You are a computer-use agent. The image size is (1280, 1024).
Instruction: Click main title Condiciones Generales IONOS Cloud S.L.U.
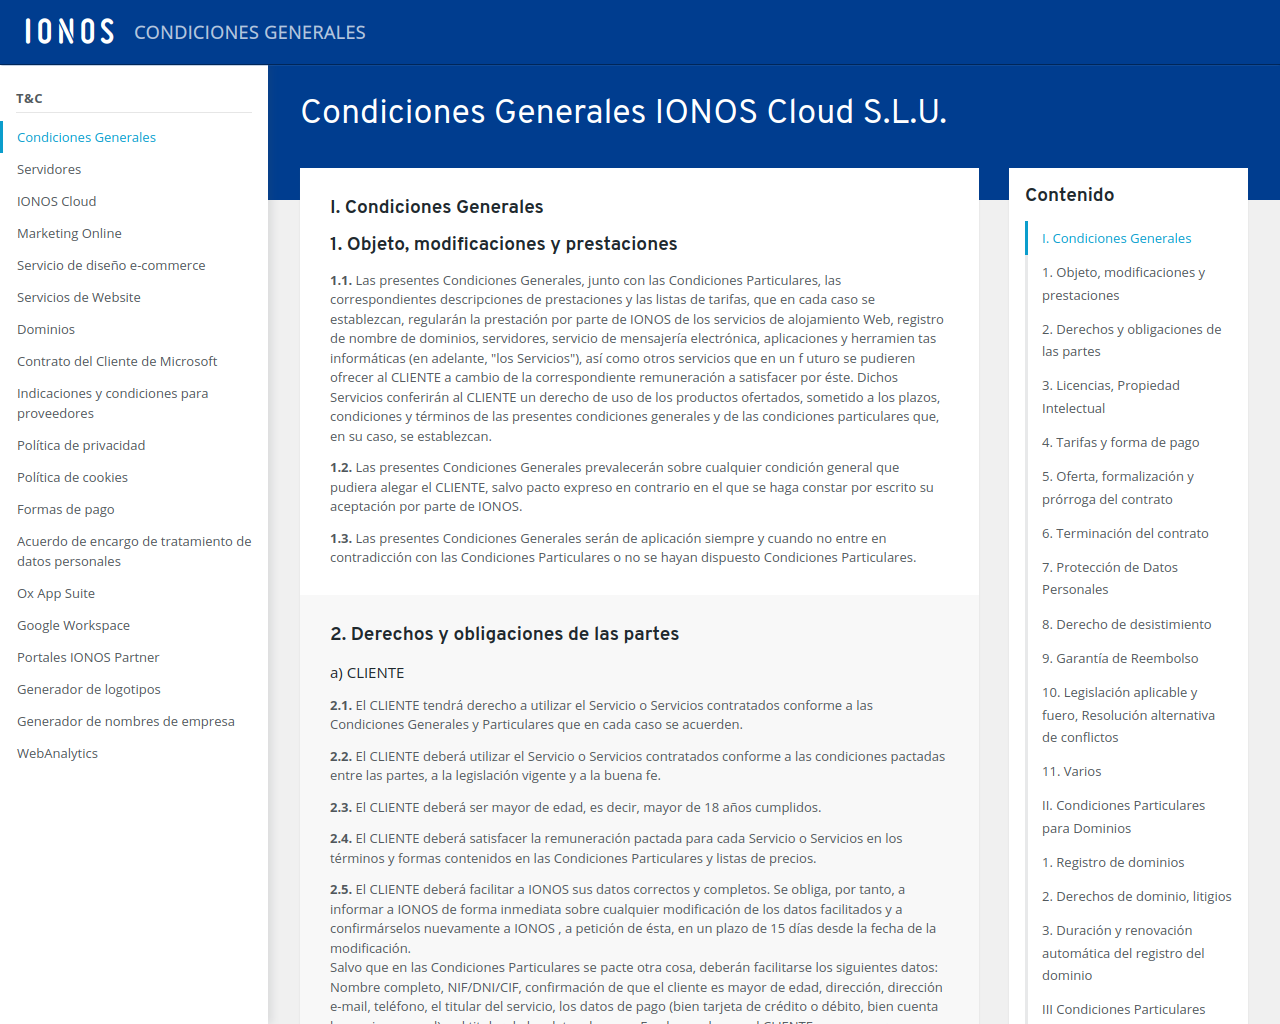(x=623, y=112)
